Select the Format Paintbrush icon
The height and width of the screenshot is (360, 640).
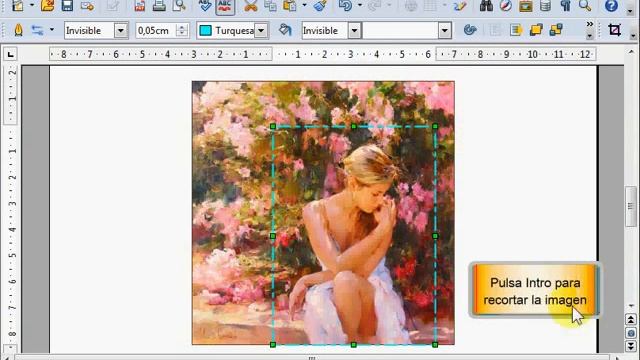click(321, 5)
